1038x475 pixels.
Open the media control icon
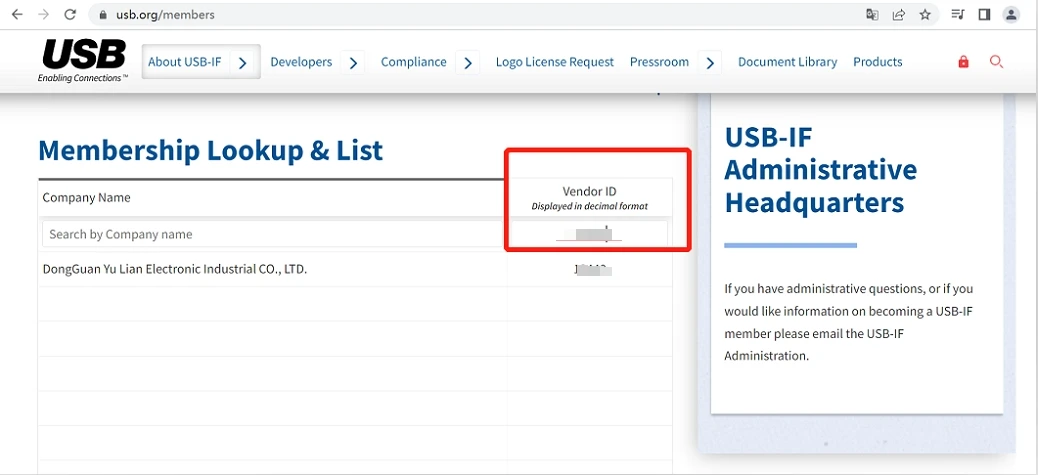click(x=958, y=15)
